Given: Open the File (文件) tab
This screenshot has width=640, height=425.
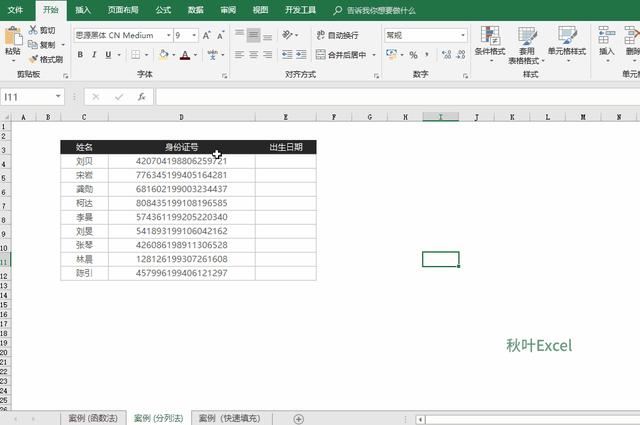Looking at the screenshot, I should [15, 10].
